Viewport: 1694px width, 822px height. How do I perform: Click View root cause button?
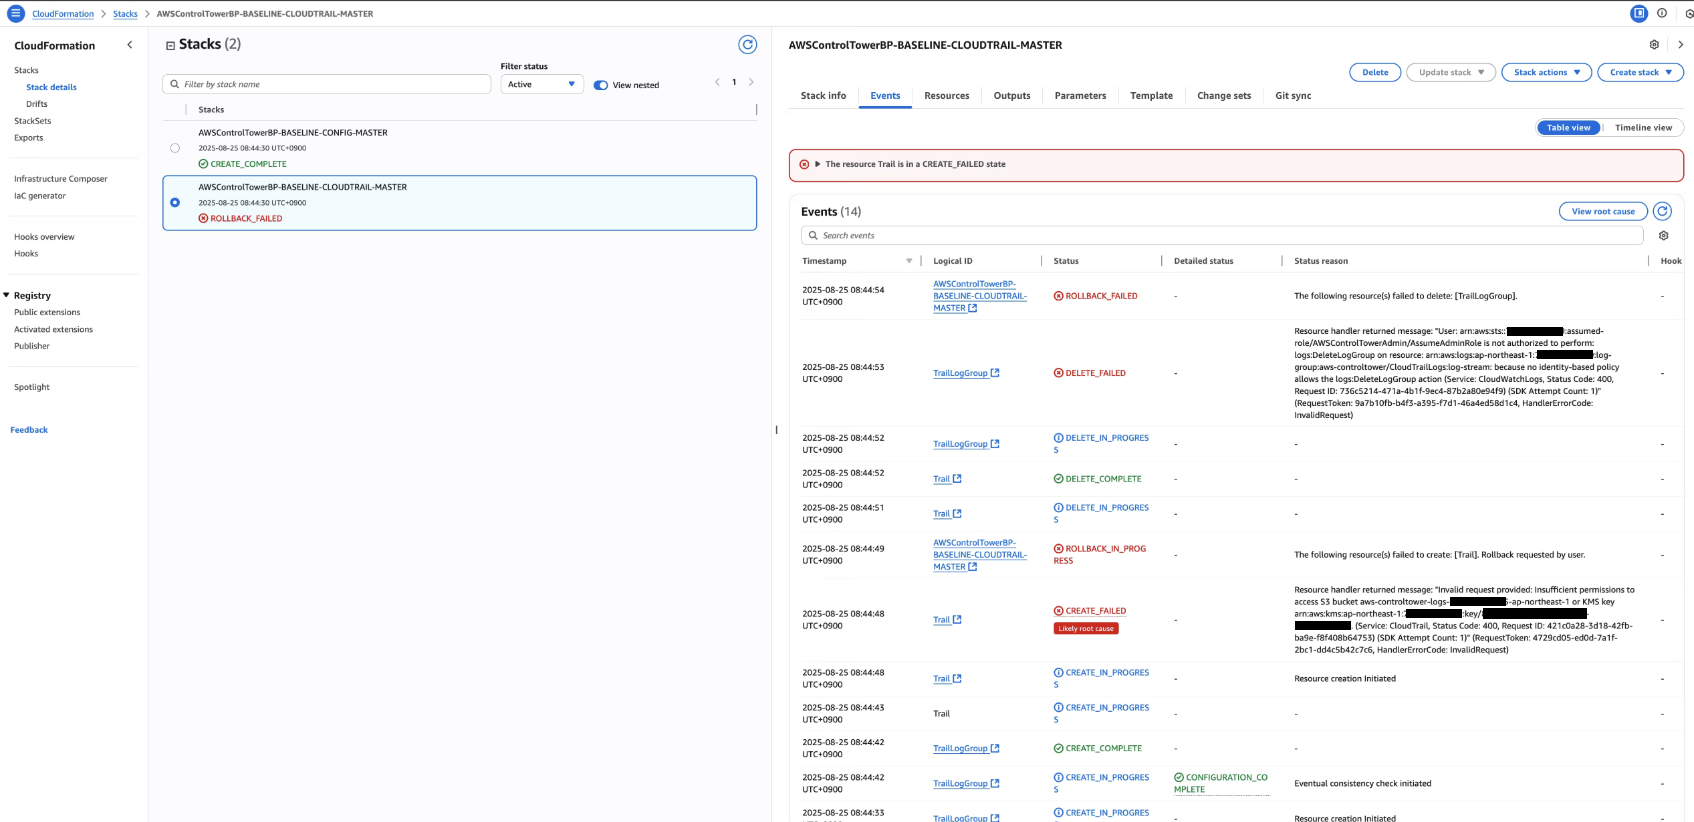(x=1603, y=211)
